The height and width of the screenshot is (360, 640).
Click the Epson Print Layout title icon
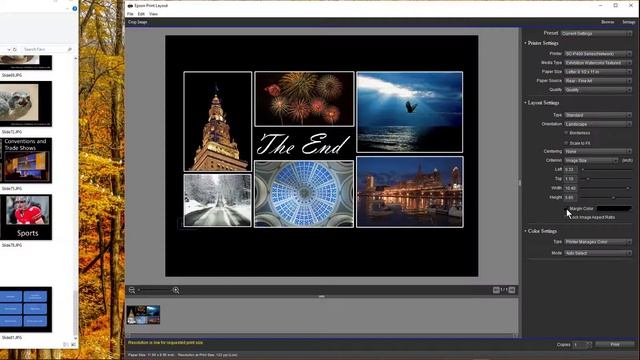[x=130, y=6]
